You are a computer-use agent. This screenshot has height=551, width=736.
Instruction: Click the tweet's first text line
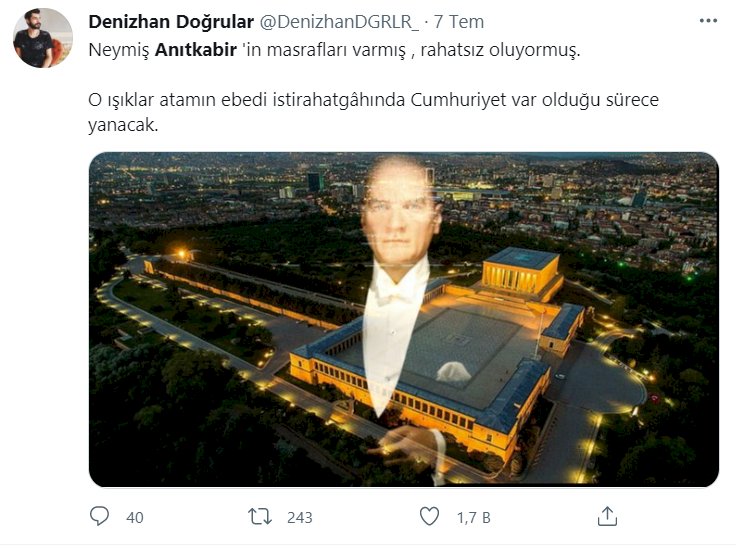pyautogui.click(x=334, y=50)
